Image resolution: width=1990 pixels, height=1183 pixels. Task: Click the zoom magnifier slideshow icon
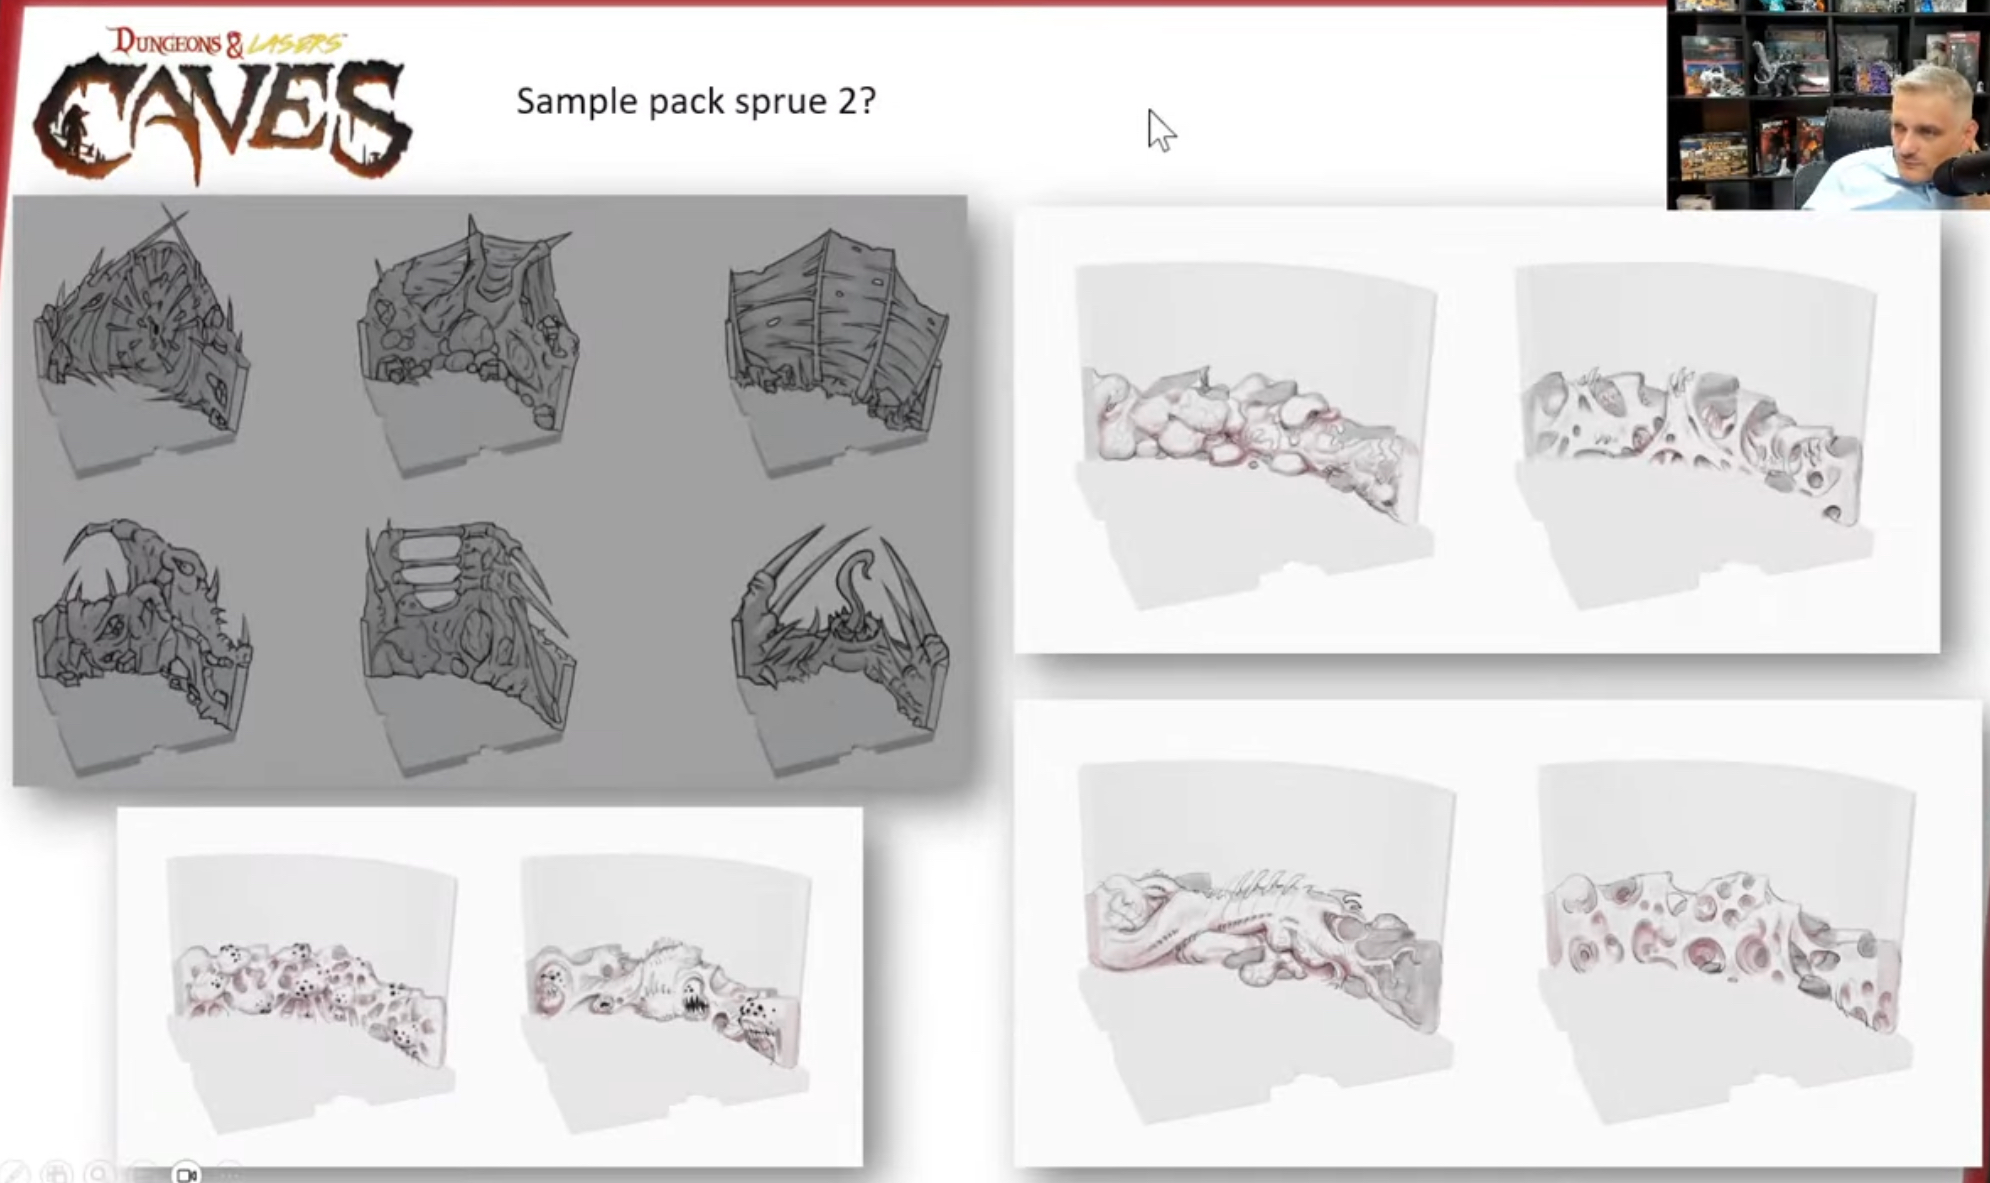click(98, 1174)
